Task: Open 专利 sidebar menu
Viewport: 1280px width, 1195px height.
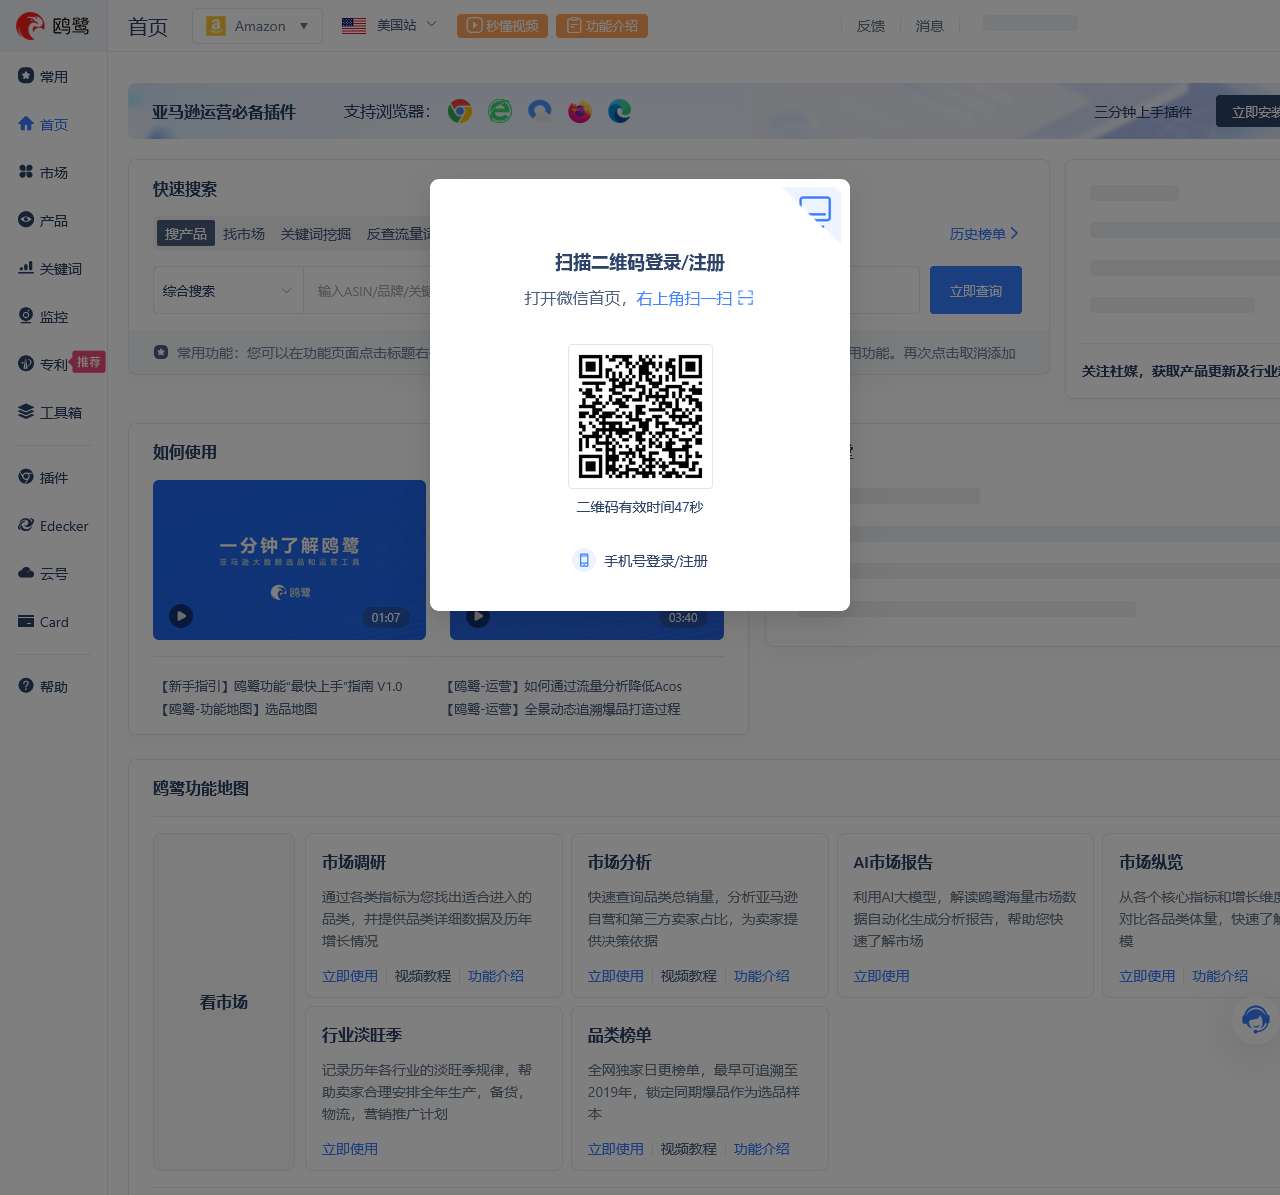Action: click(43, 364)
